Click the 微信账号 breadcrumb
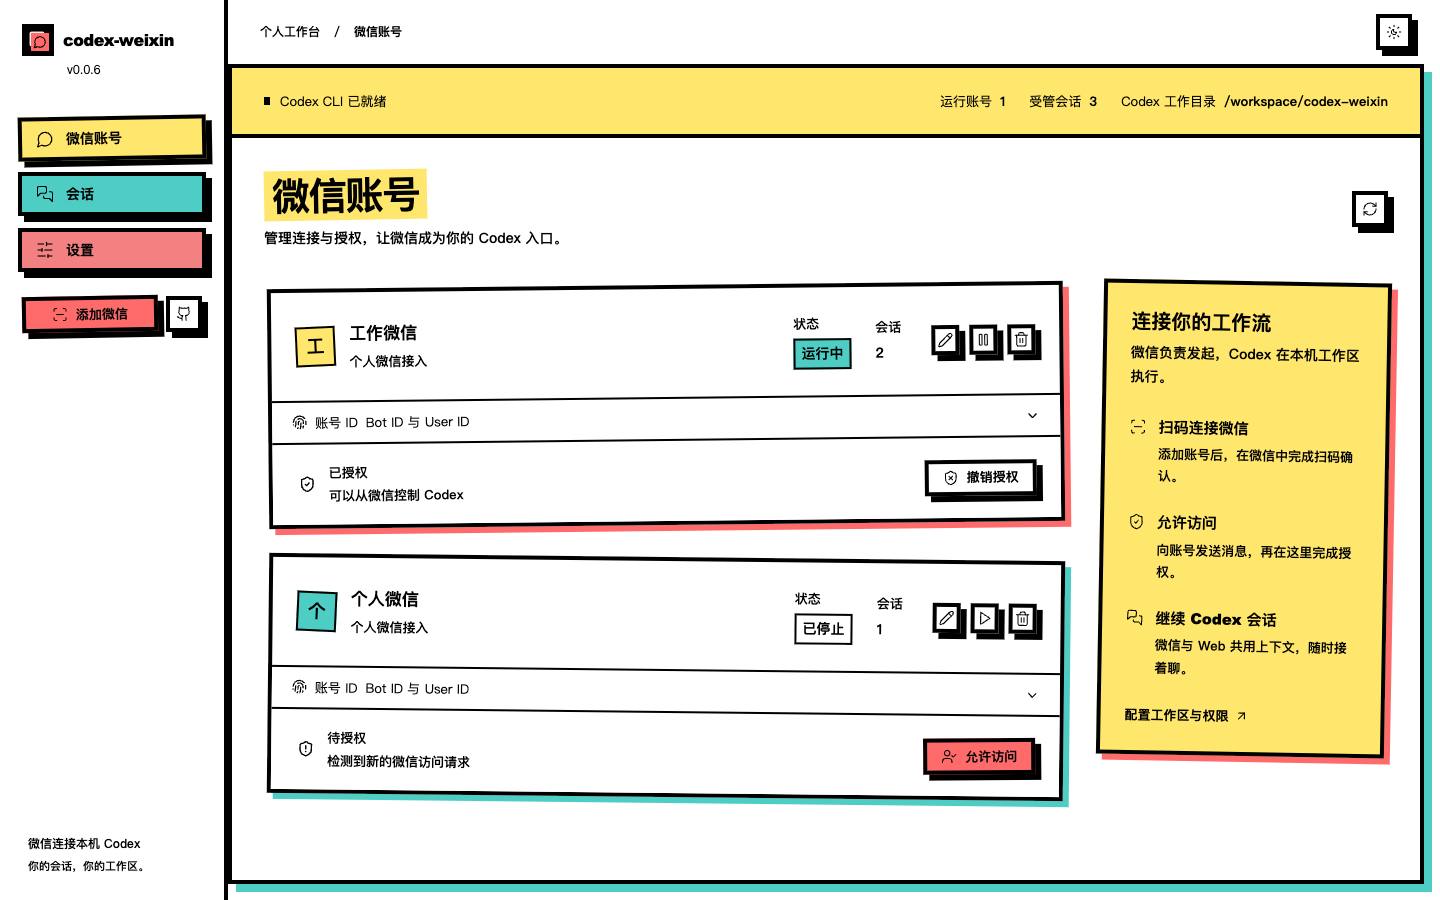The width and height of the screenshot is (1440, 900). pos(378,32)
